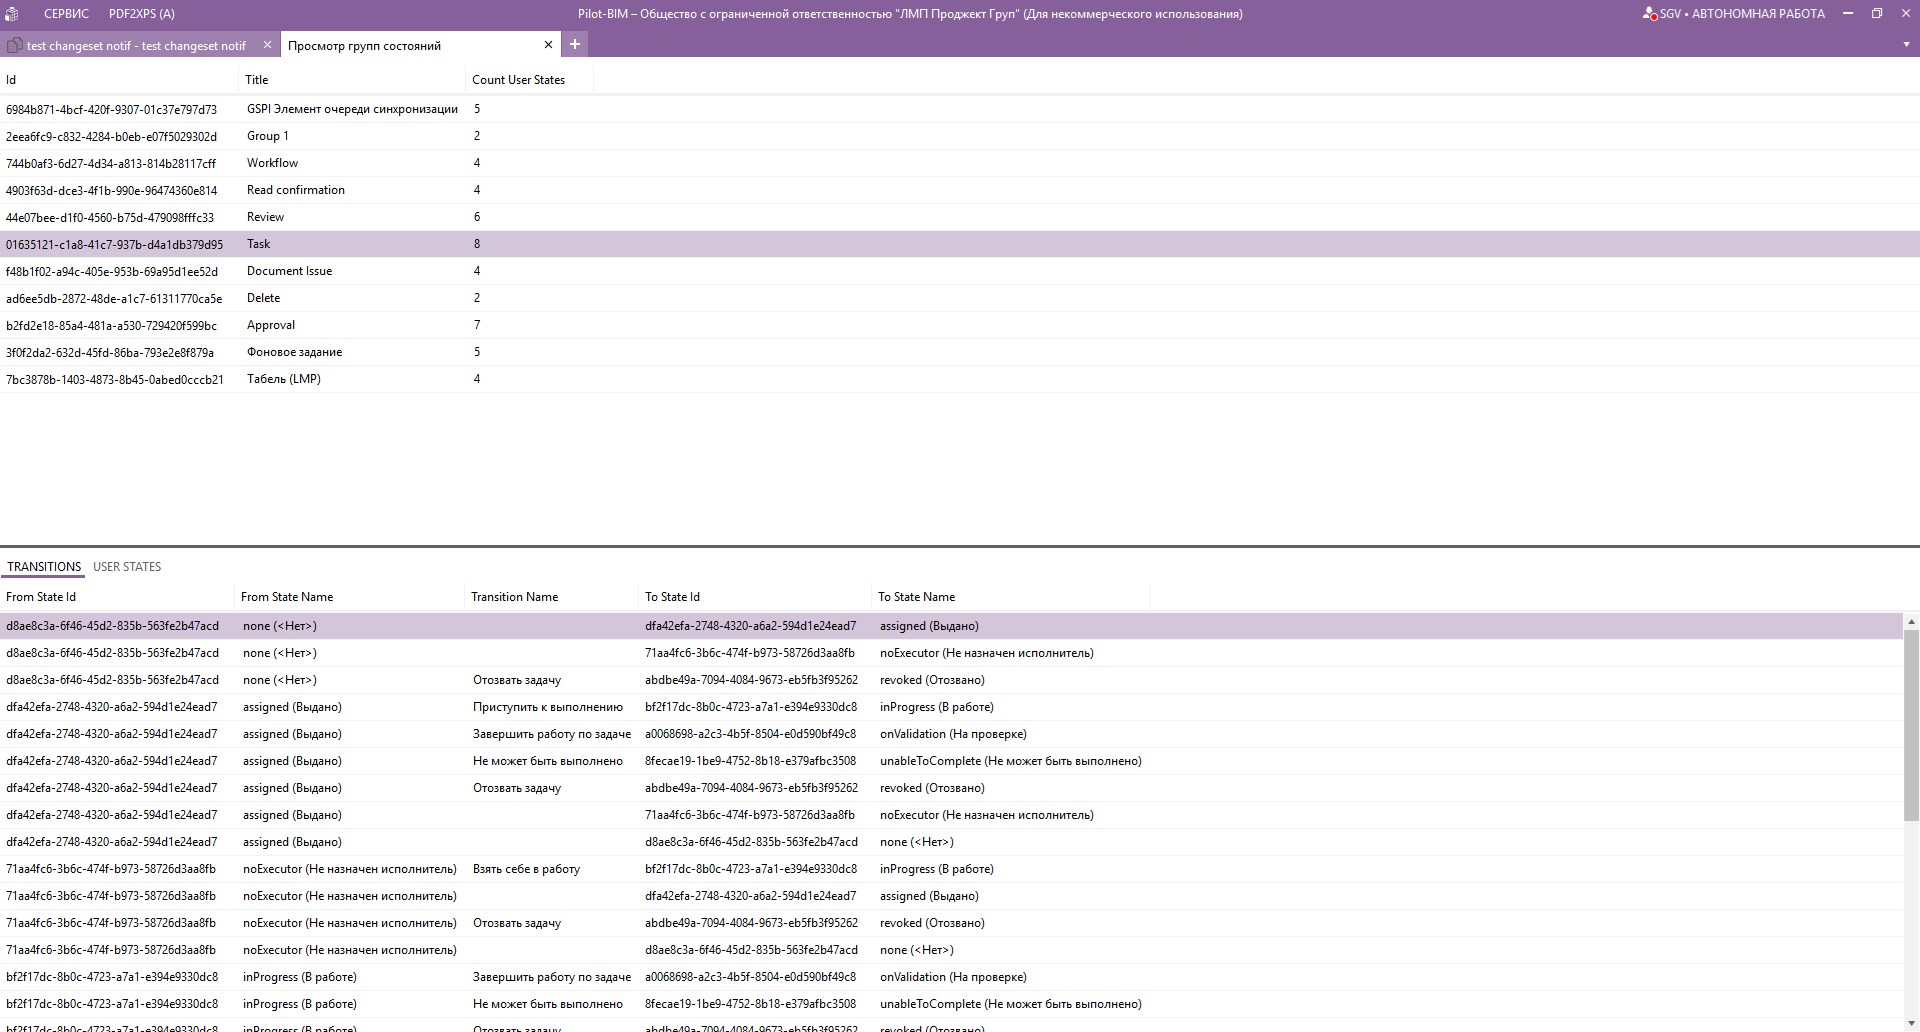Click the Title column header
Image resolution: width=1920 pixels, height=1032 pixels.
pos(257,80)
